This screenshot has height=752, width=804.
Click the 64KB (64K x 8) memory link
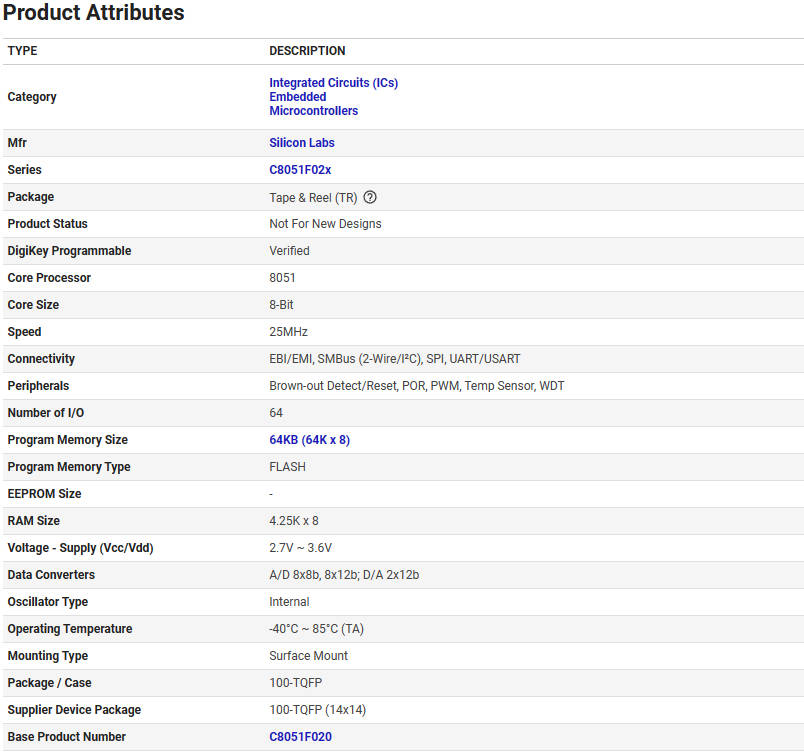point(309,440)
